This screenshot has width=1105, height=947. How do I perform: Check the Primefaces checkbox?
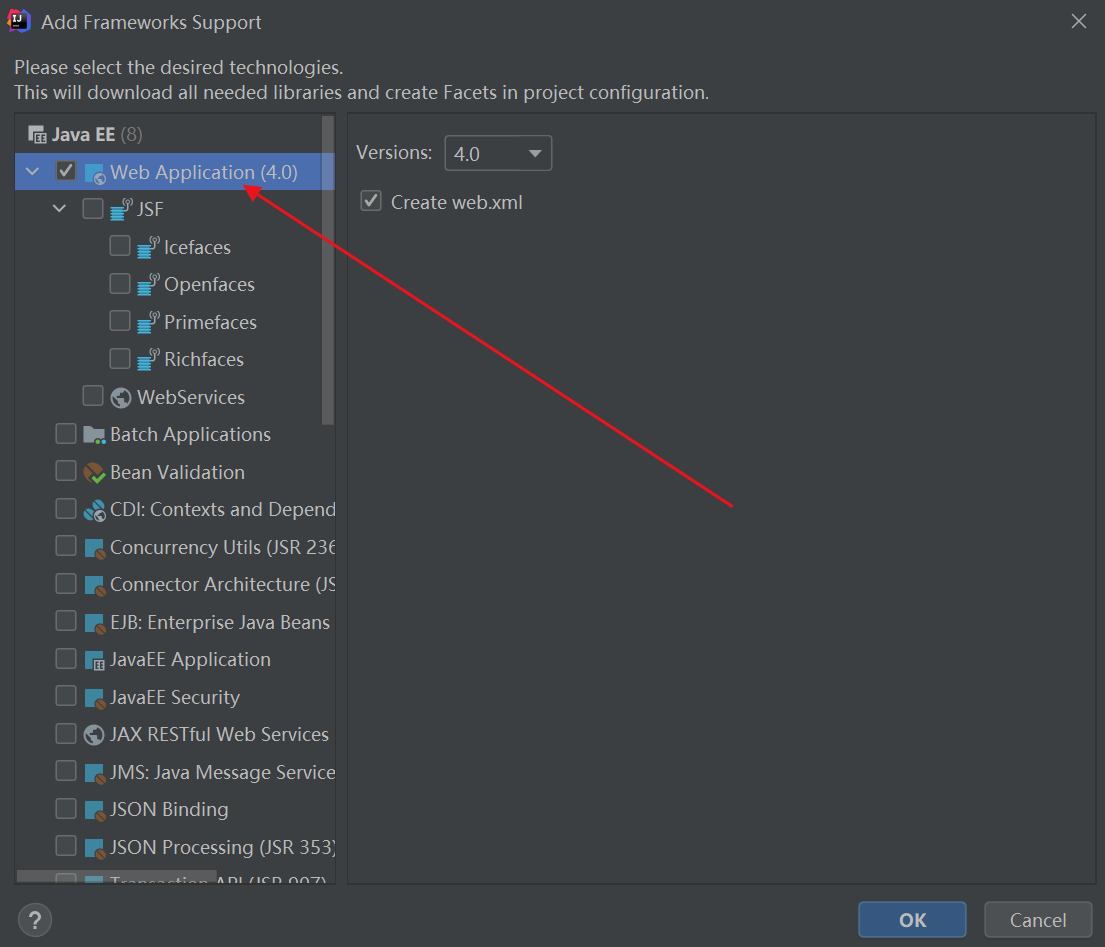point(120,321)
